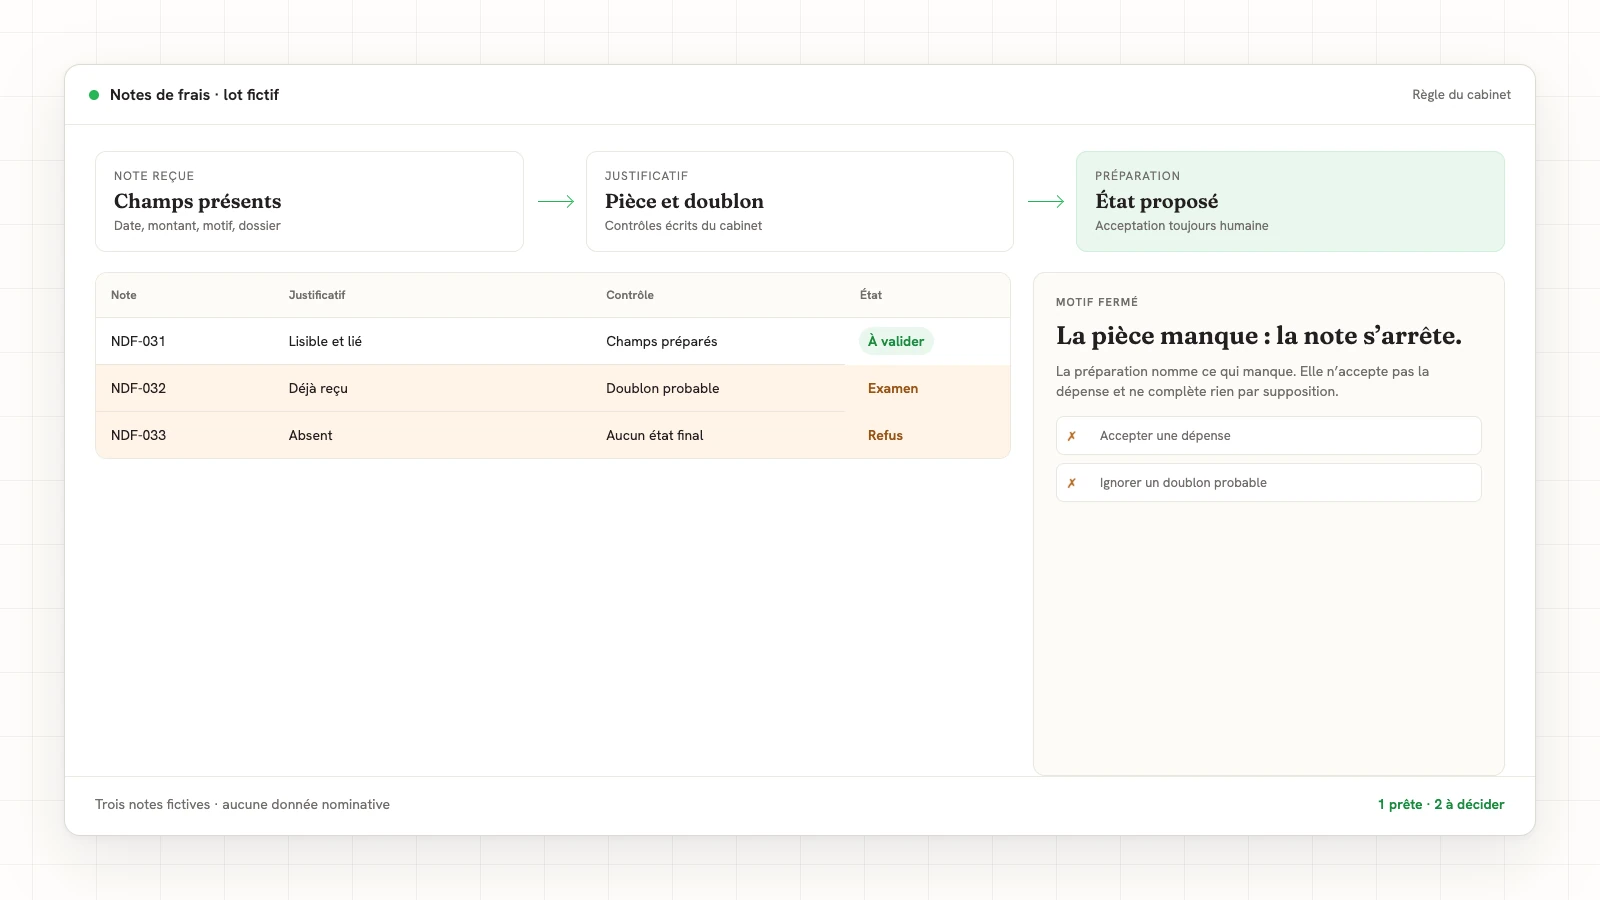Click the cross icon beside "Ignorer un doublon probable"
The height and width of the screenshot is (900, 1600).
click(1072, 483)
